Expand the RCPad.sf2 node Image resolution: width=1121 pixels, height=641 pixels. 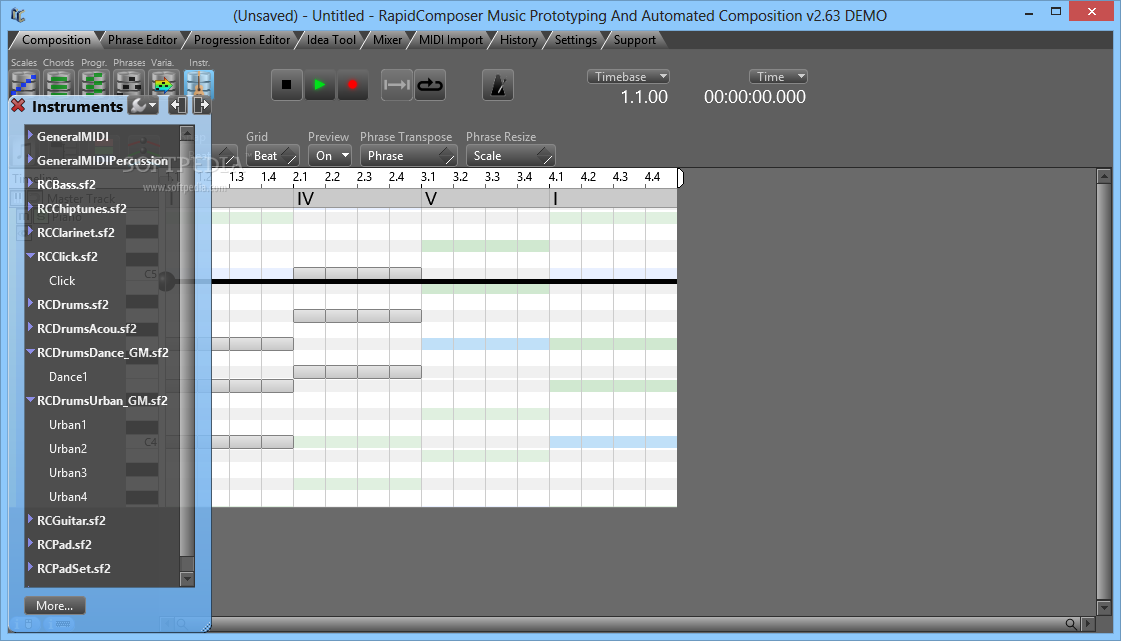tap(30, 543)
